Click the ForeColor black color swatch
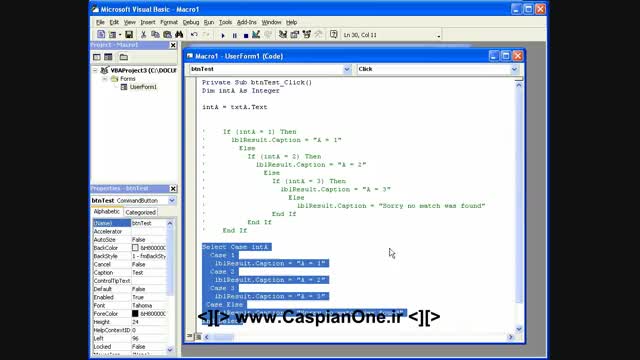This screenshot has width=640, height=360. pos(135,313)
